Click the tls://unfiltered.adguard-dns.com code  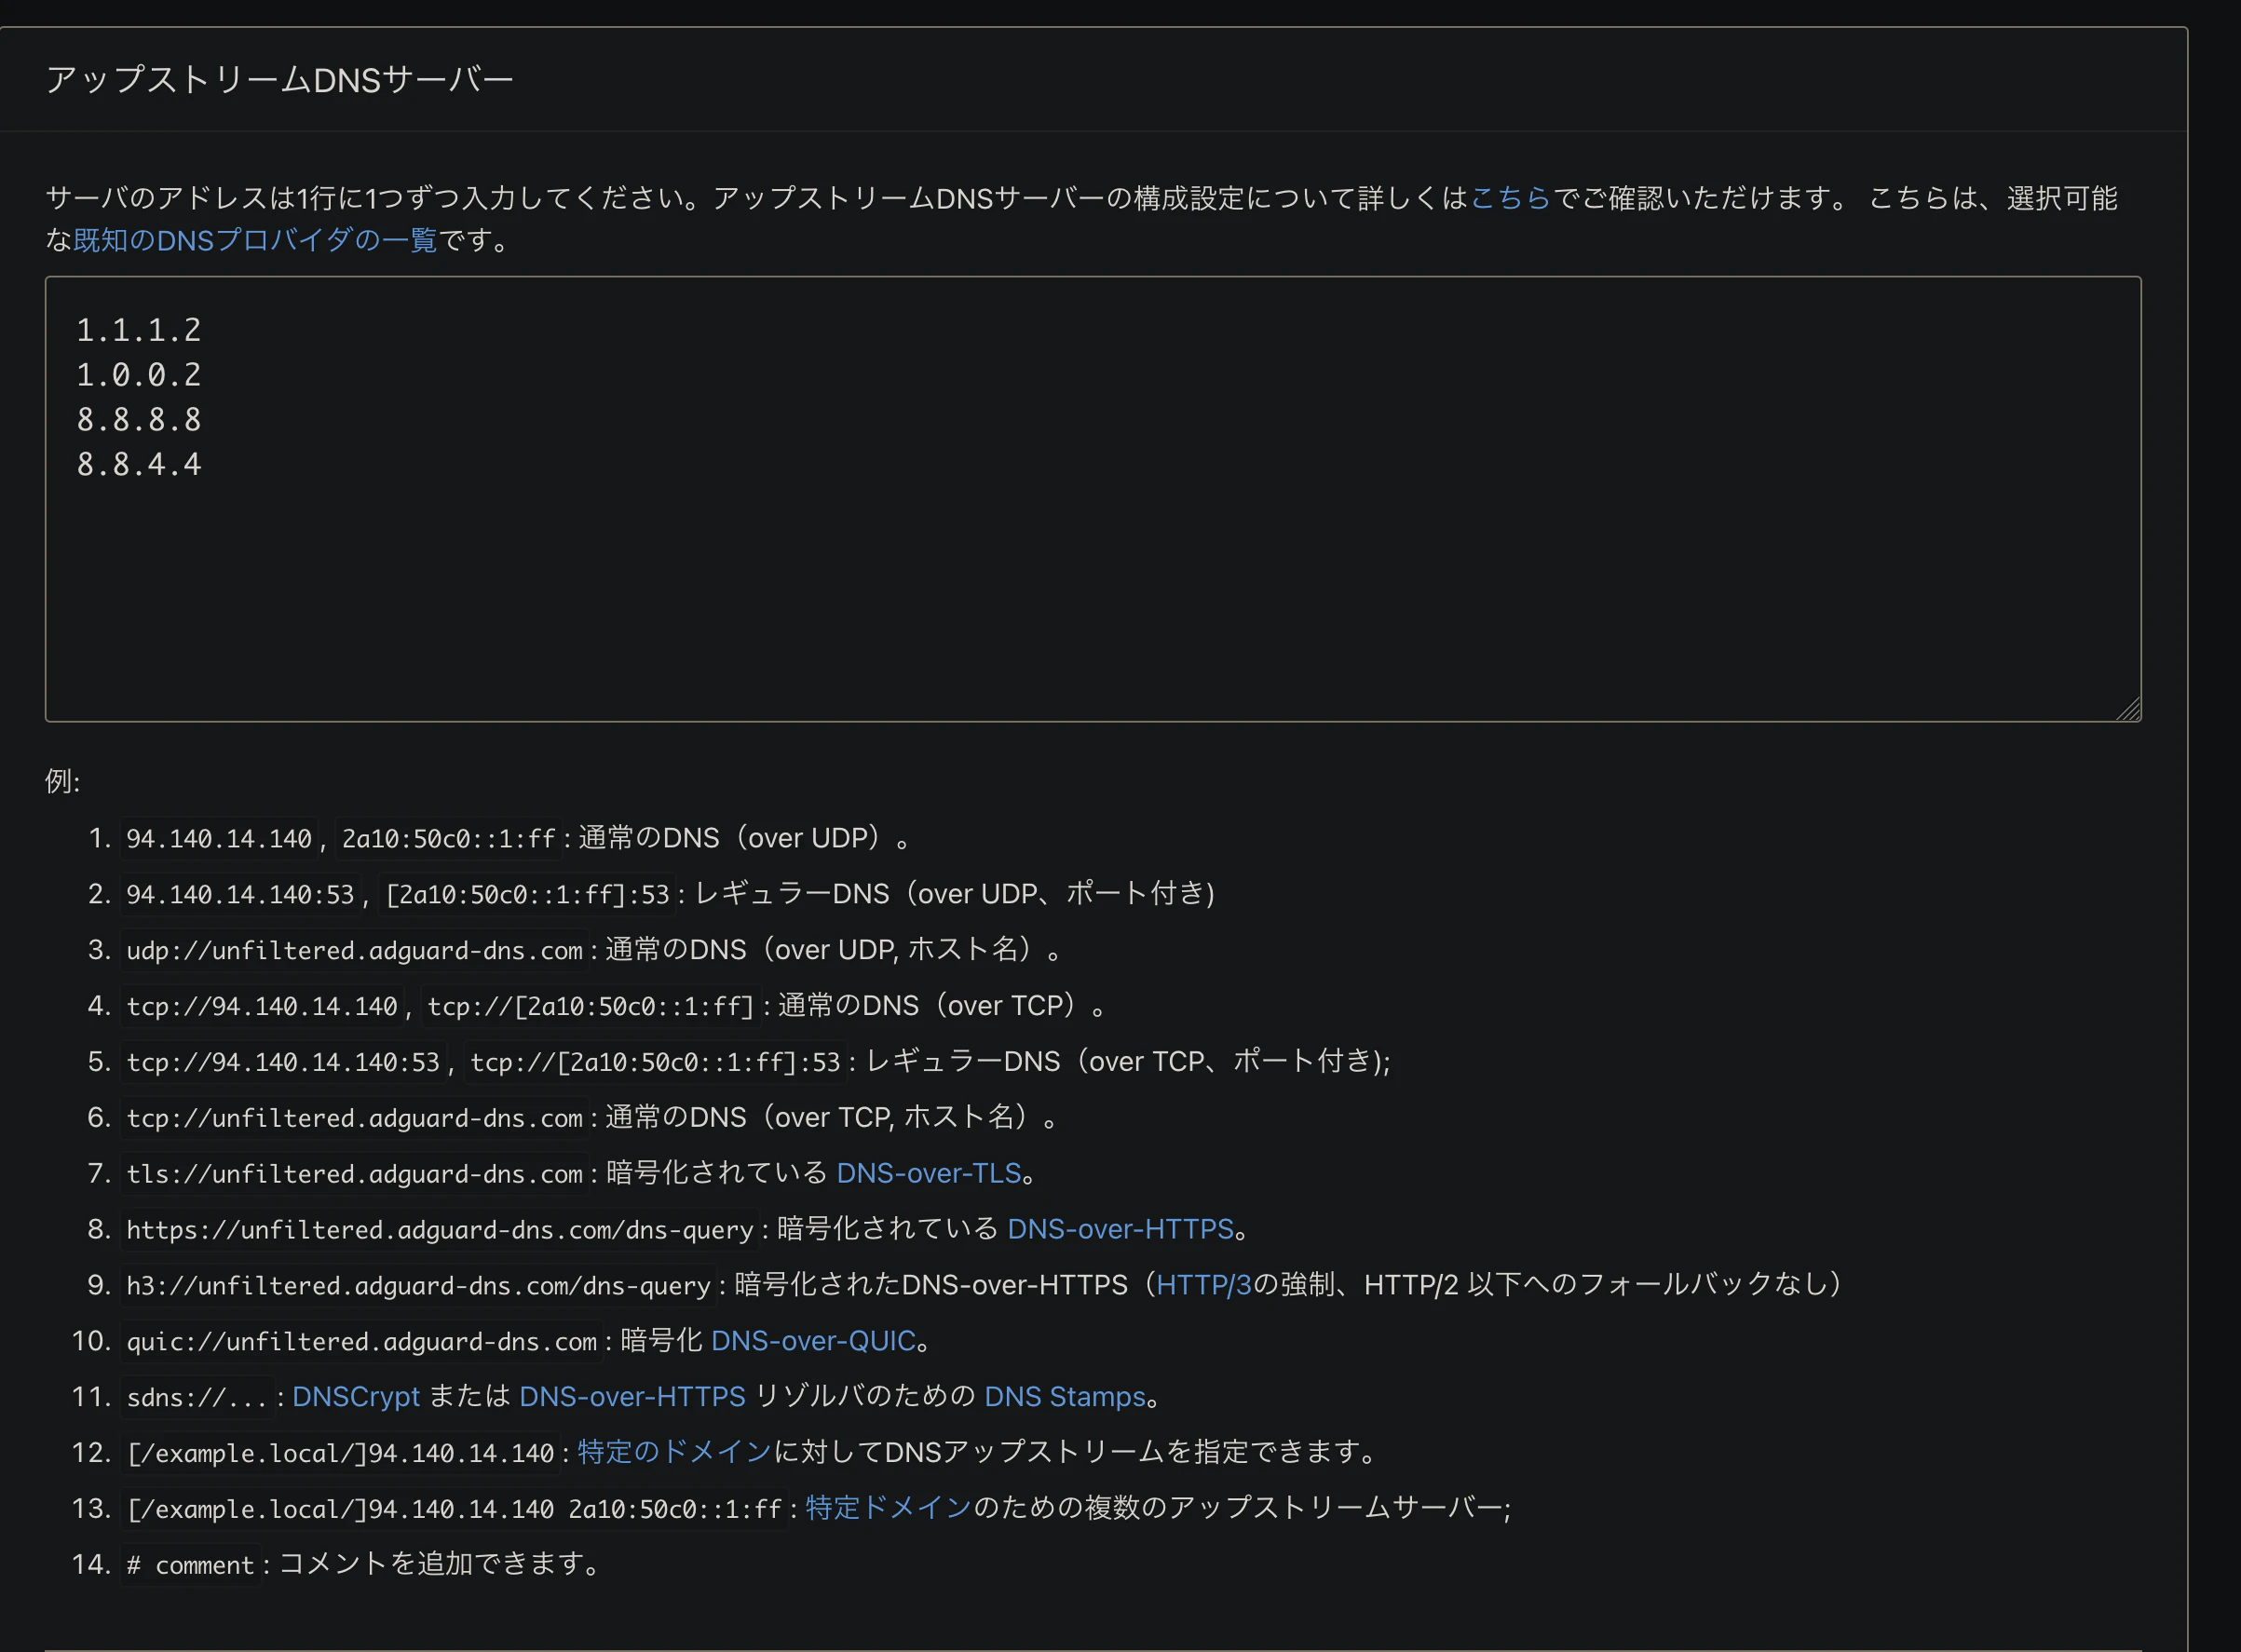coord(354,1174)
